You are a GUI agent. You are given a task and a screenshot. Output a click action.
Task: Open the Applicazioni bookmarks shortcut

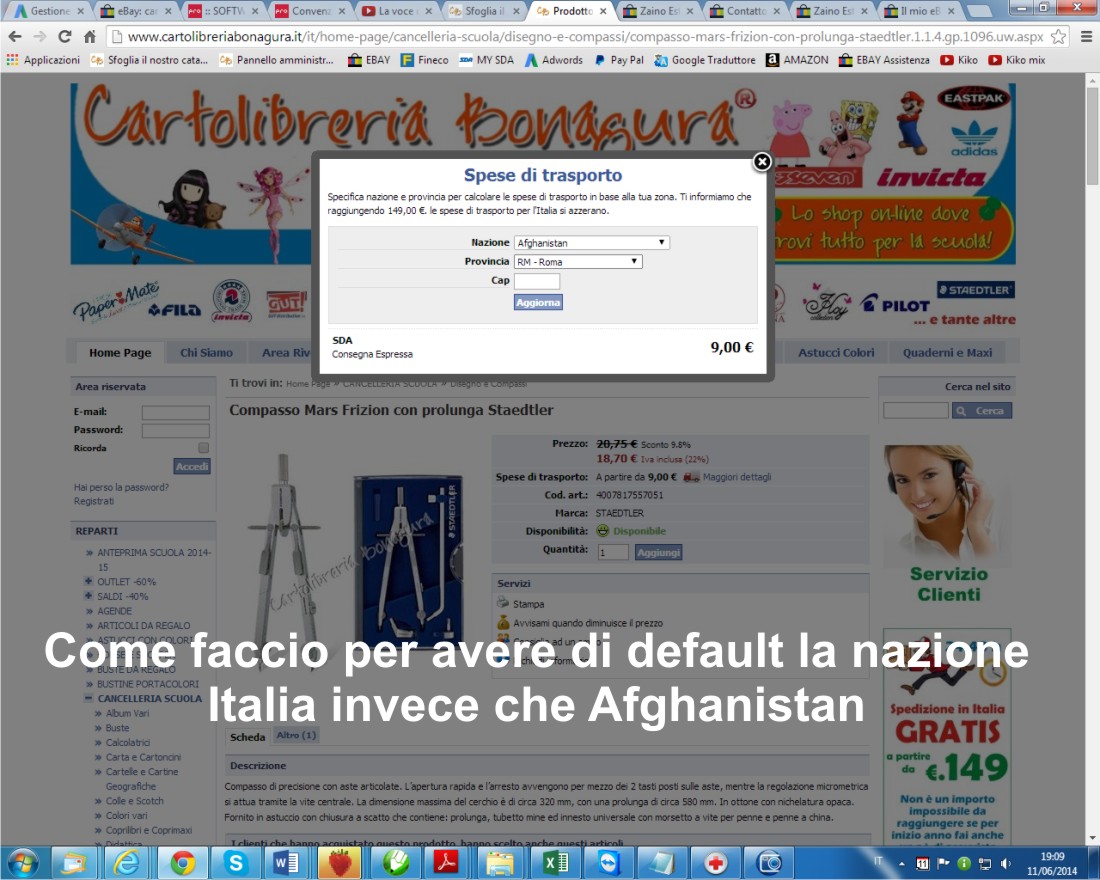point(43,60)
